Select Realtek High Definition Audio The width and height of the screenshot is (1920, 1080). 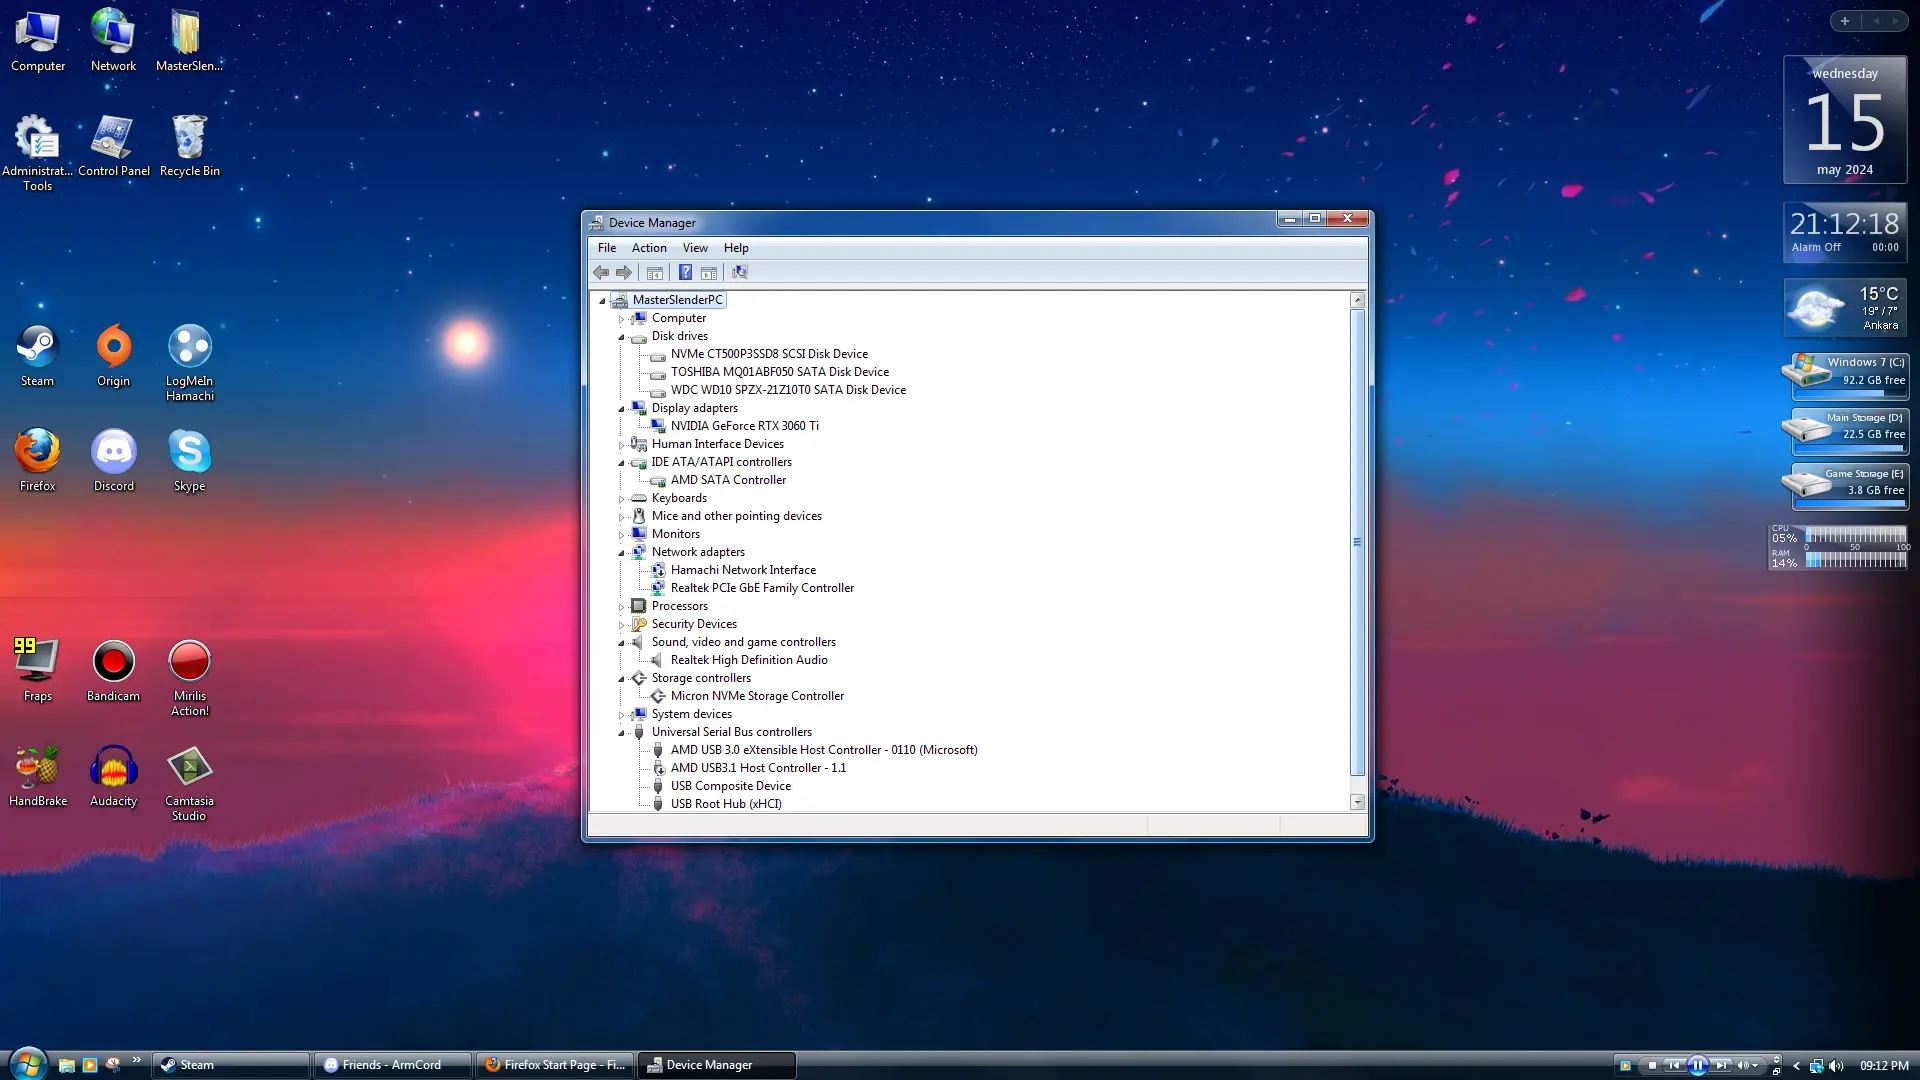[x=749, y=660]
